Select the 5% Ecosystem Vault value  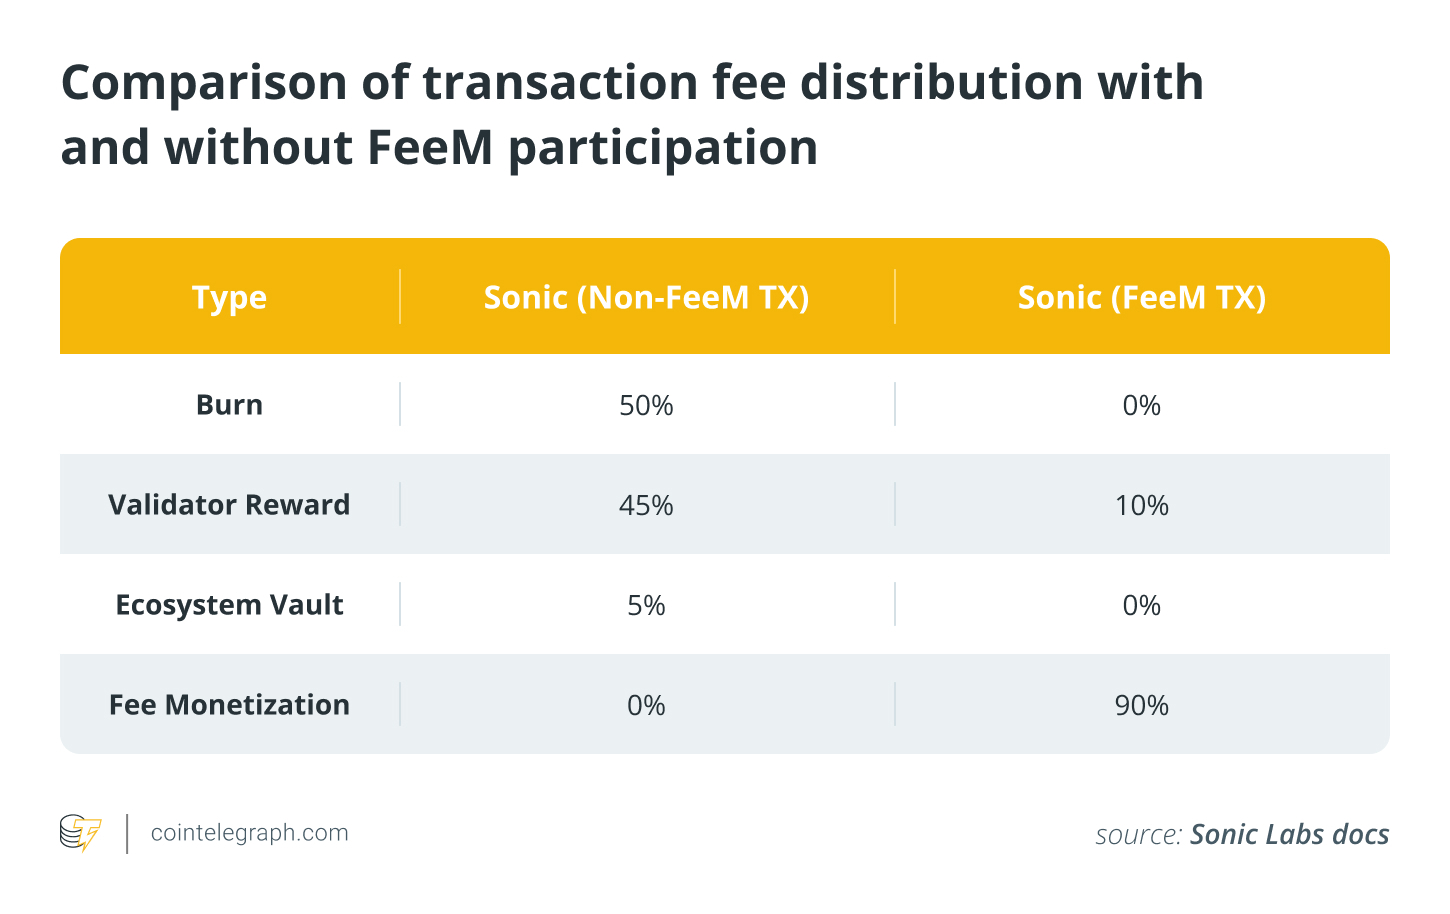click(x=646, y=605)
